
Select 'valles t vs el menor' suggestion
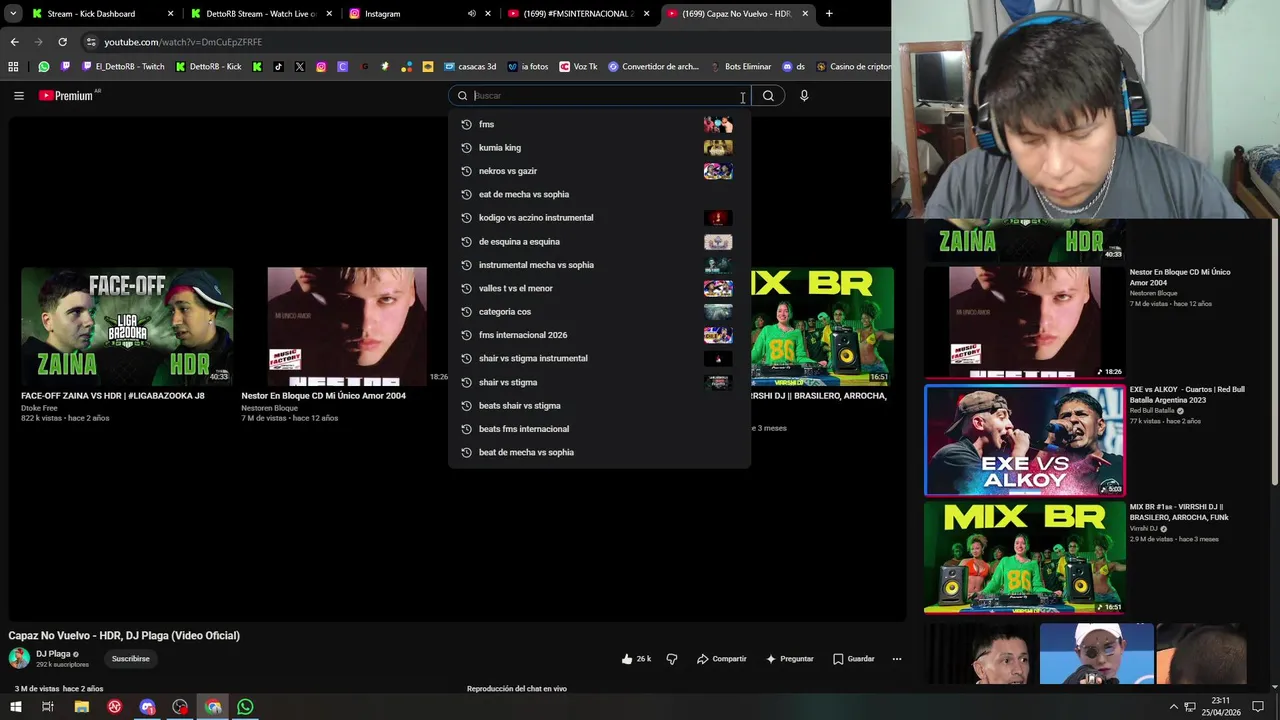599,288
